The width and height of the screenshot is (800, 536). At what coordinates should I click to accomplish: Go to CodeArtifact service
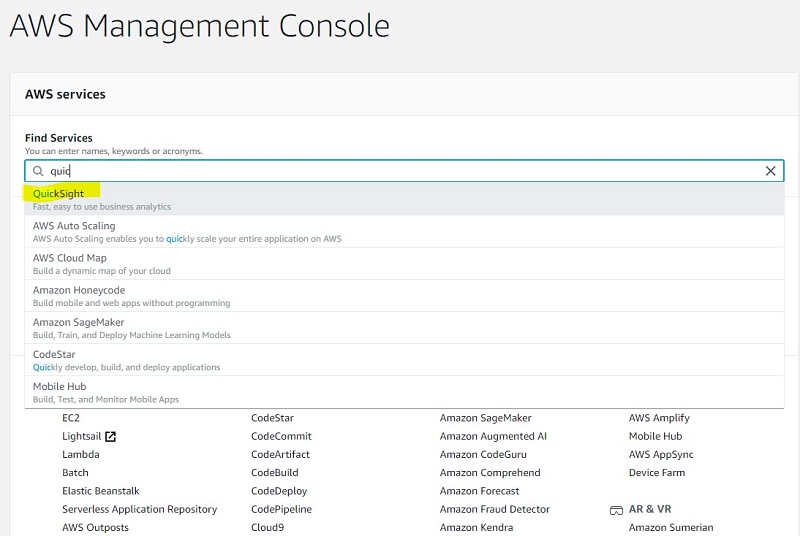pyautogui.click(x=280, y=454)
